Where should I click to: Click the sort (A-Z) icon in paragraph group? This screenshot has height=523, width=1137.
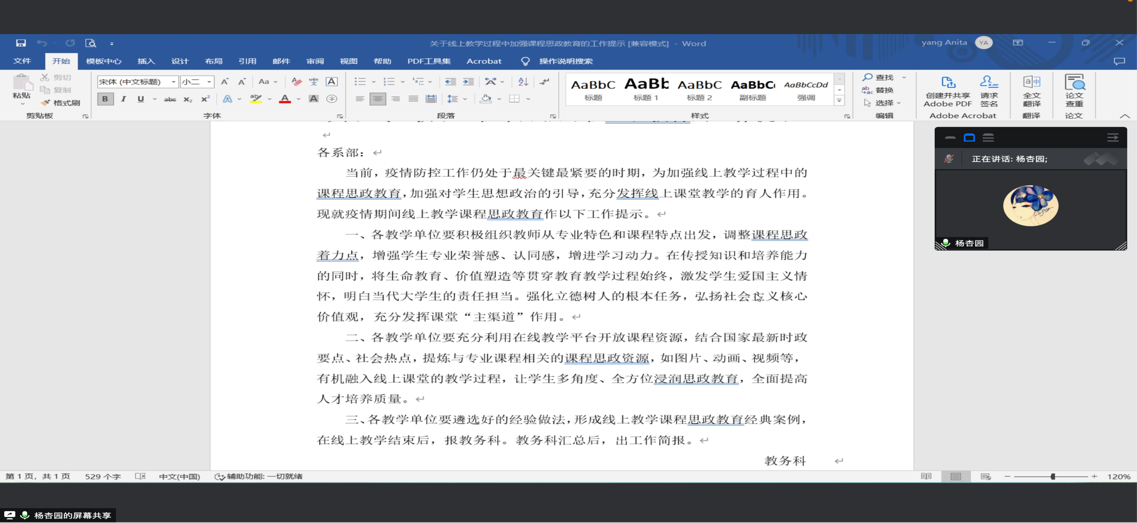pos(523,82)
